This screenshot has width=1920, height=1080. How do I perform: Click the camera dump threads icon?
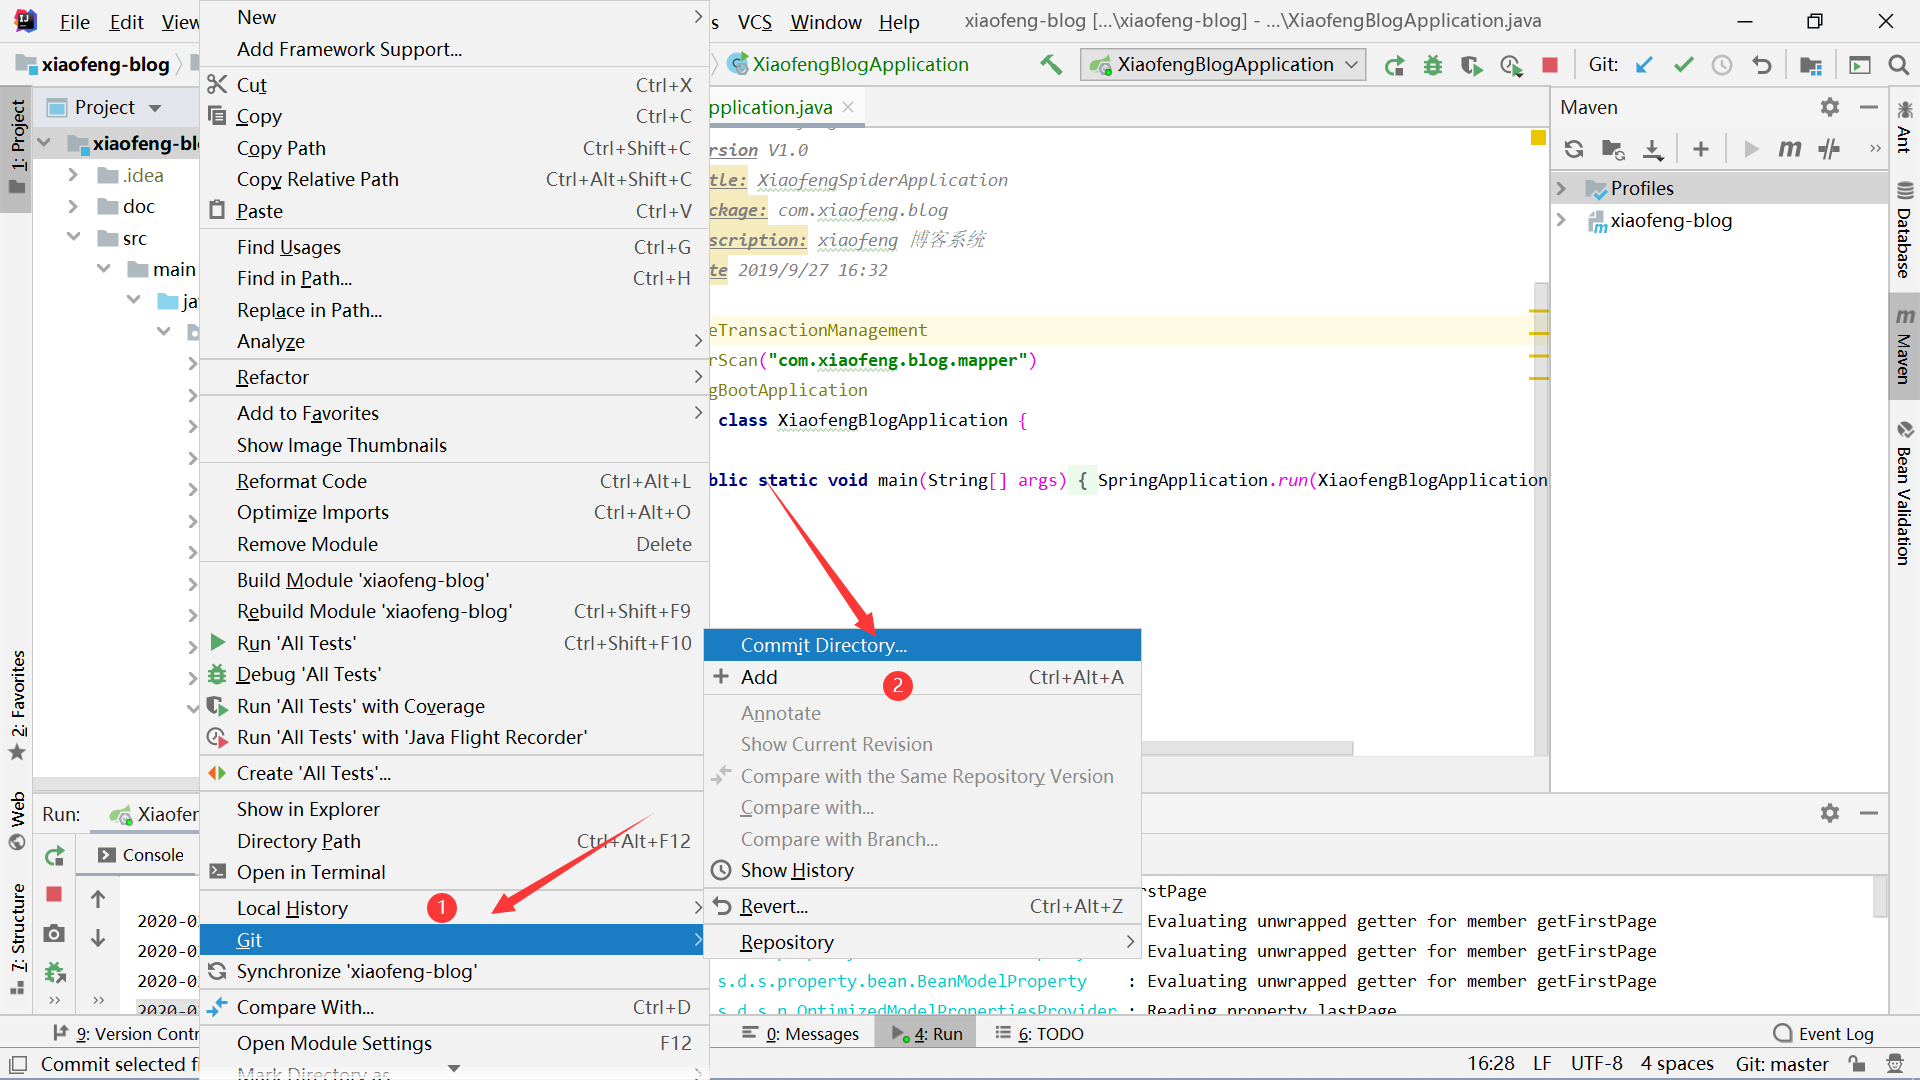click(x=54, y=933)
